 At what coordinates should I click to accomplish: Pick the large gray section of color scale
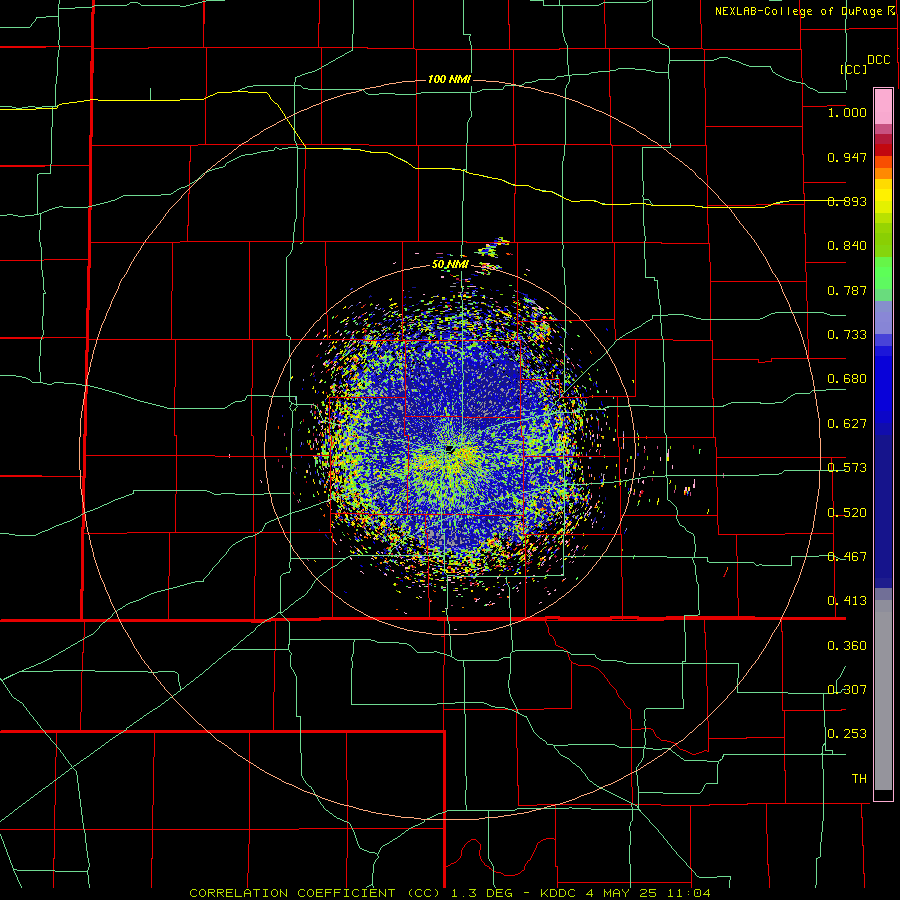click(883, 695)
